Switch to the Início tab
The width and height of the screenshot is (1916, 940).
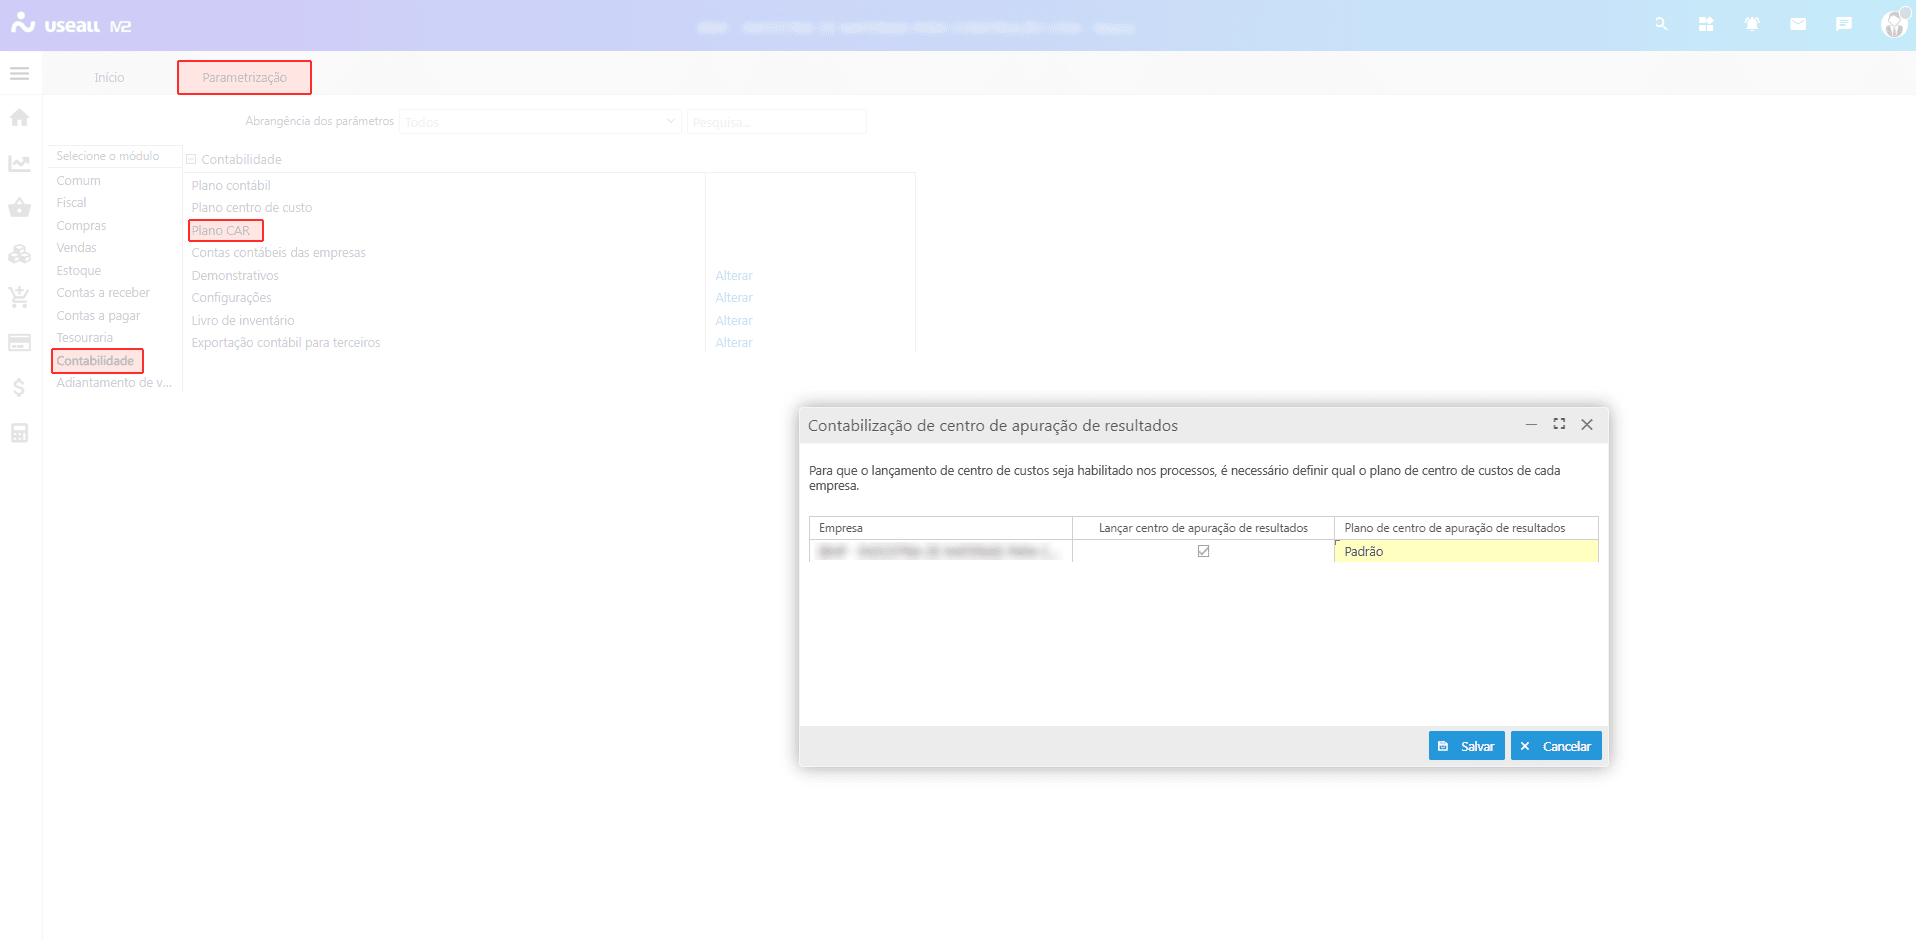pyautogui.click(x=109, y=78)
